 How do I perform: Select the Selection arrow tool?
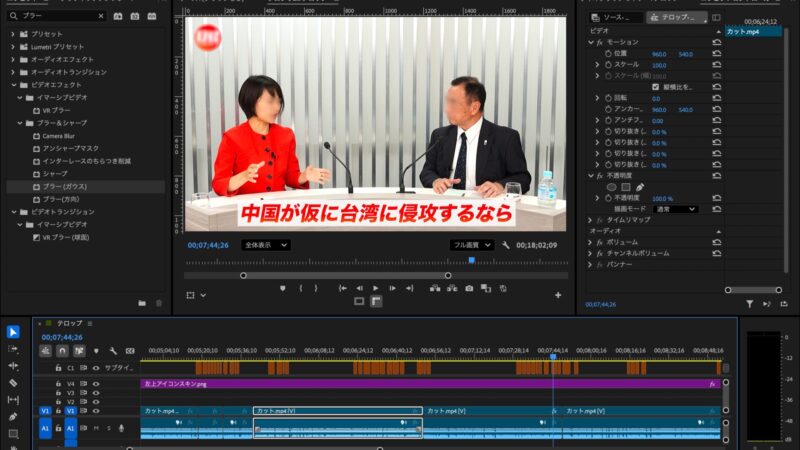click(13, 332)
